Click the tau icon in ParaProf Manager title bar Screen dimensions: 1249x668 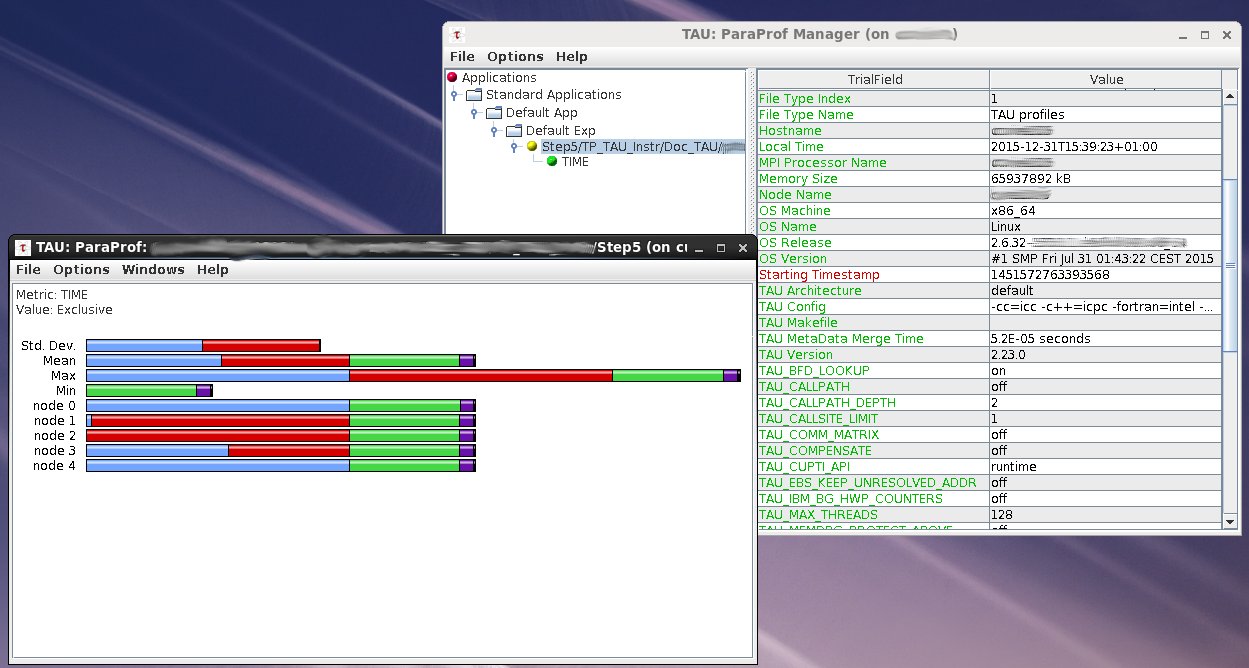pos(455,34)
